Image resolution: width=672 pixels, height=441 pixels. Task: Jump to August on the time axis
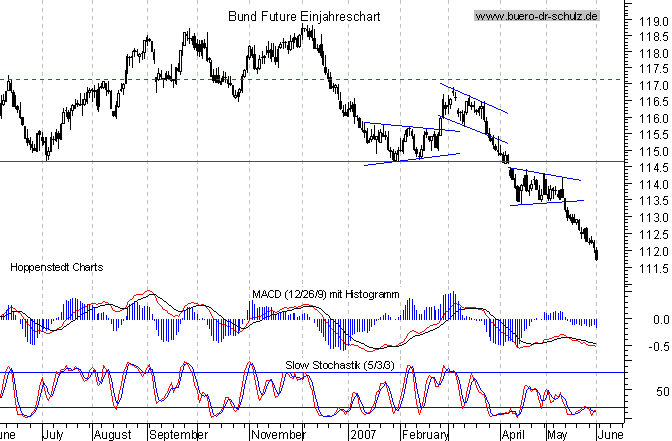point(111,436)
